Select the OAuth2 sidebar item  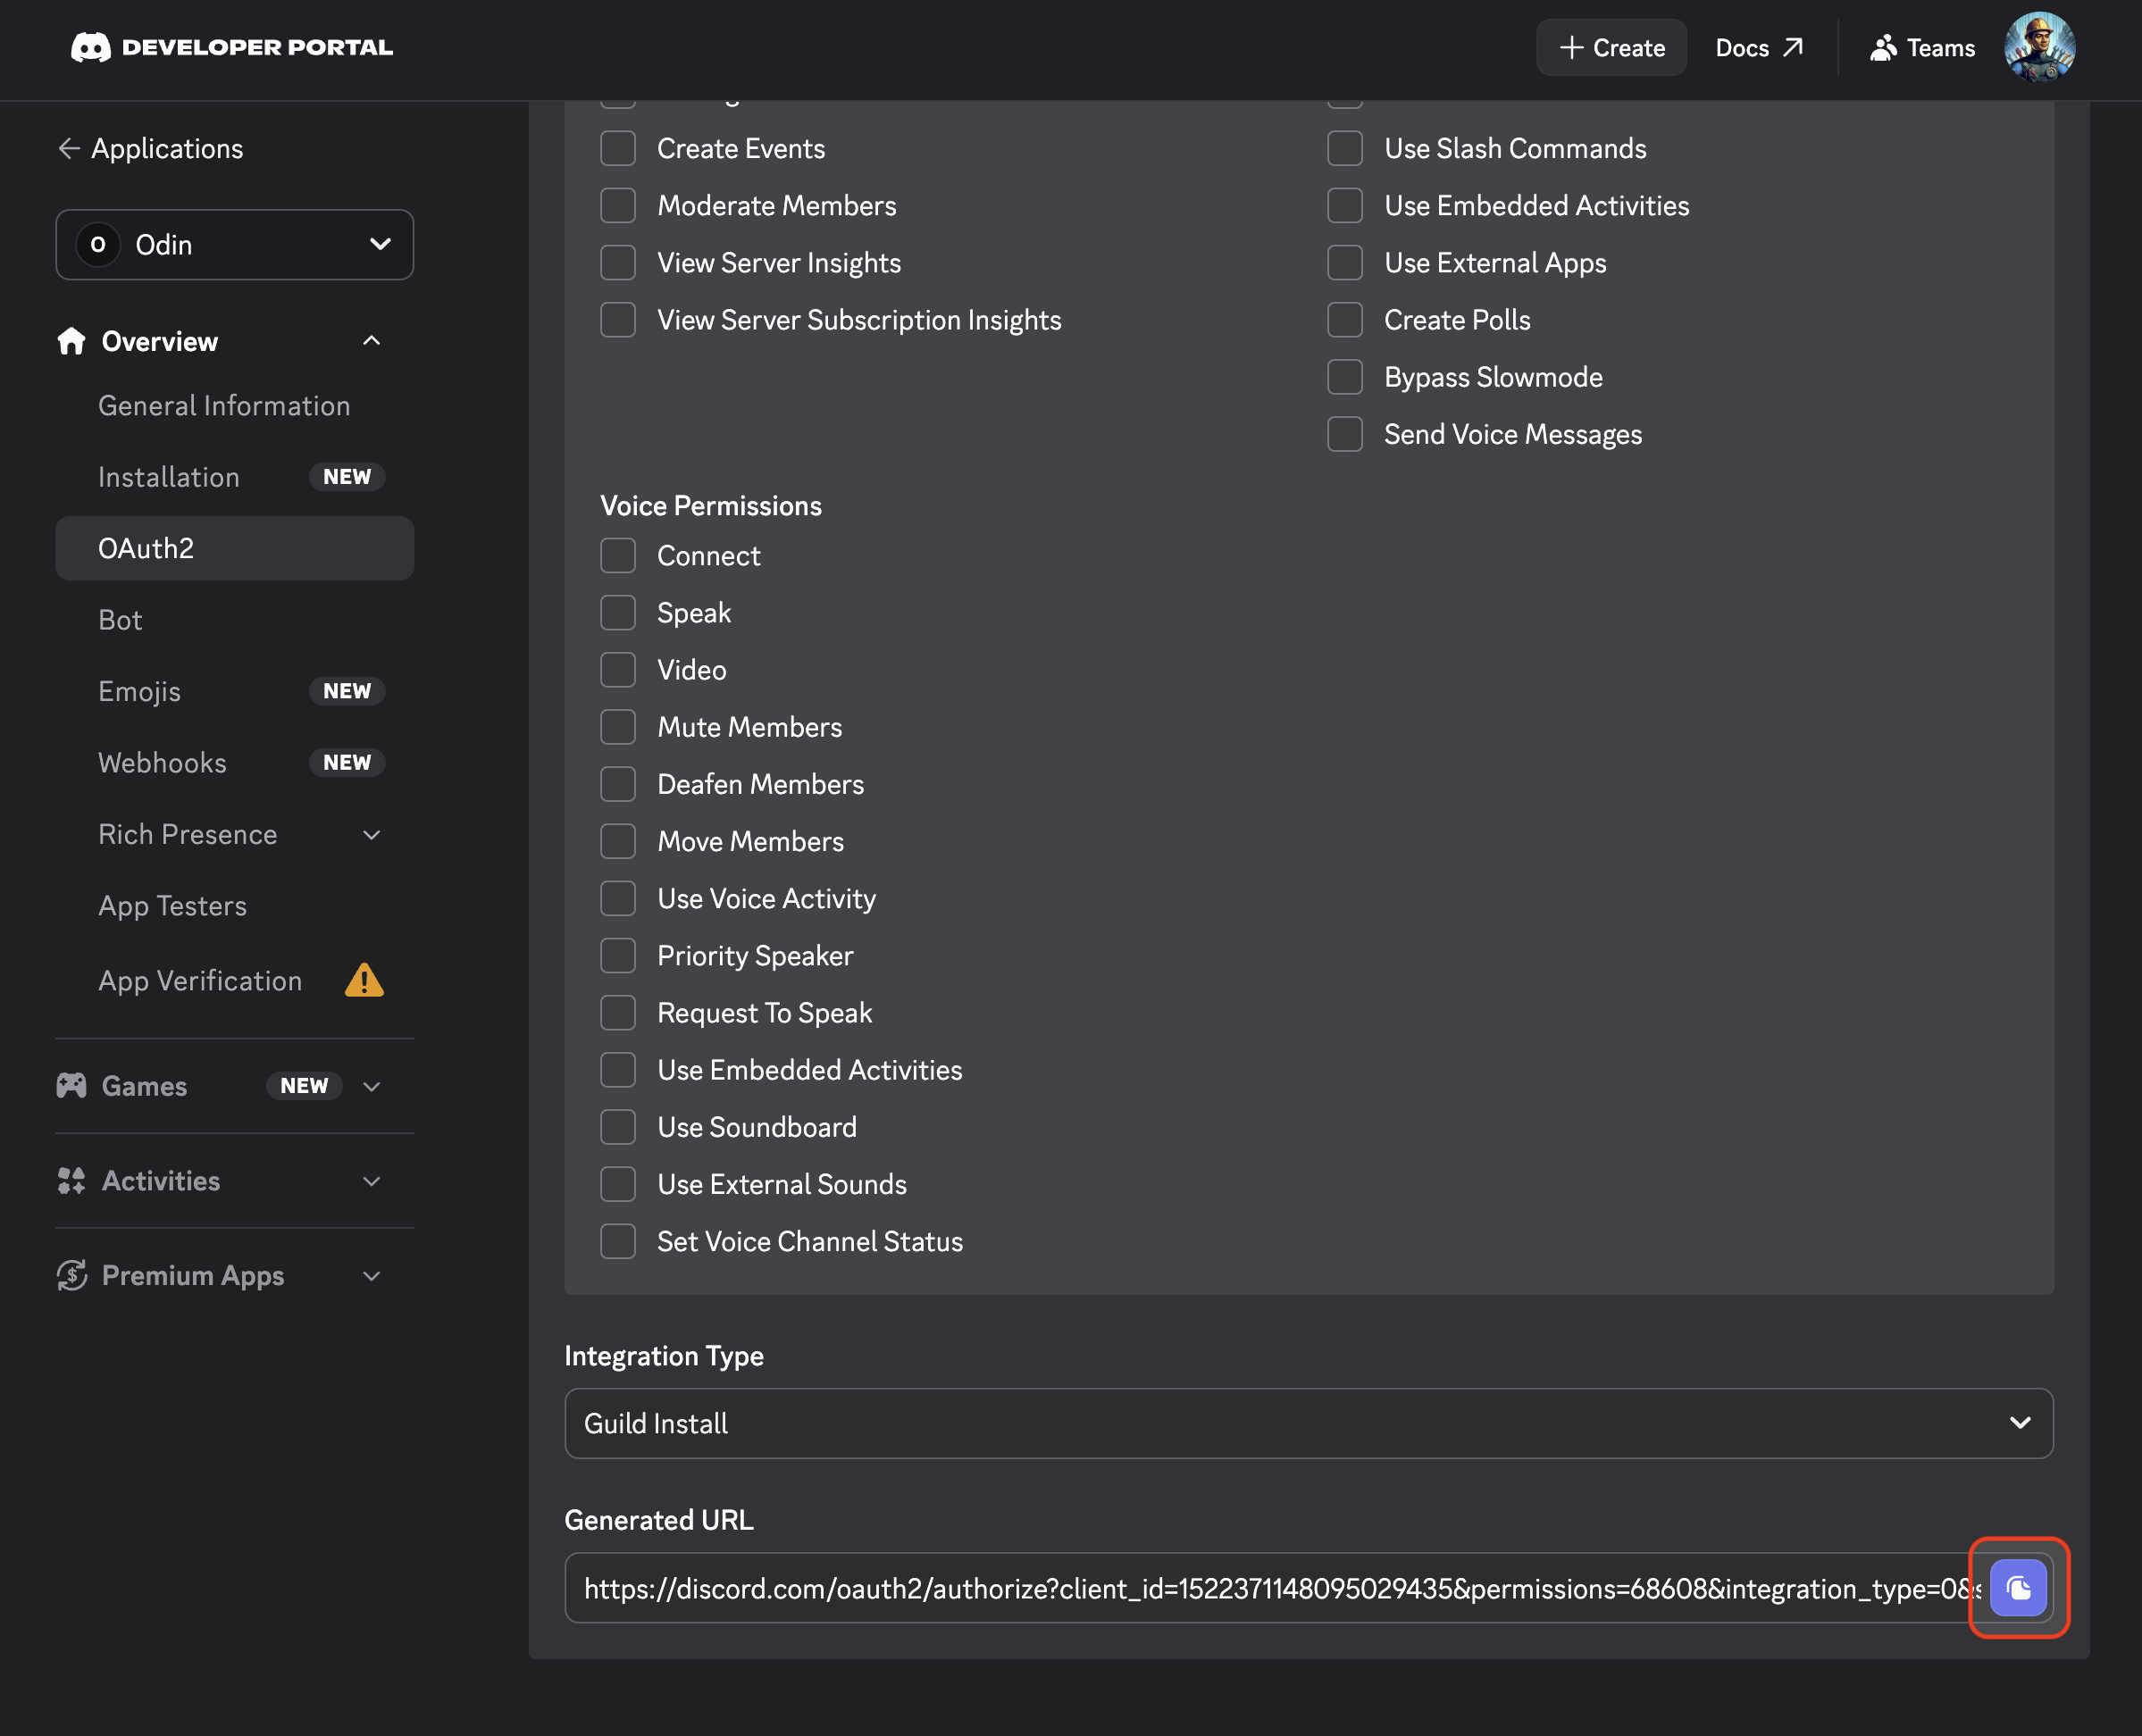tap(235, 548)
